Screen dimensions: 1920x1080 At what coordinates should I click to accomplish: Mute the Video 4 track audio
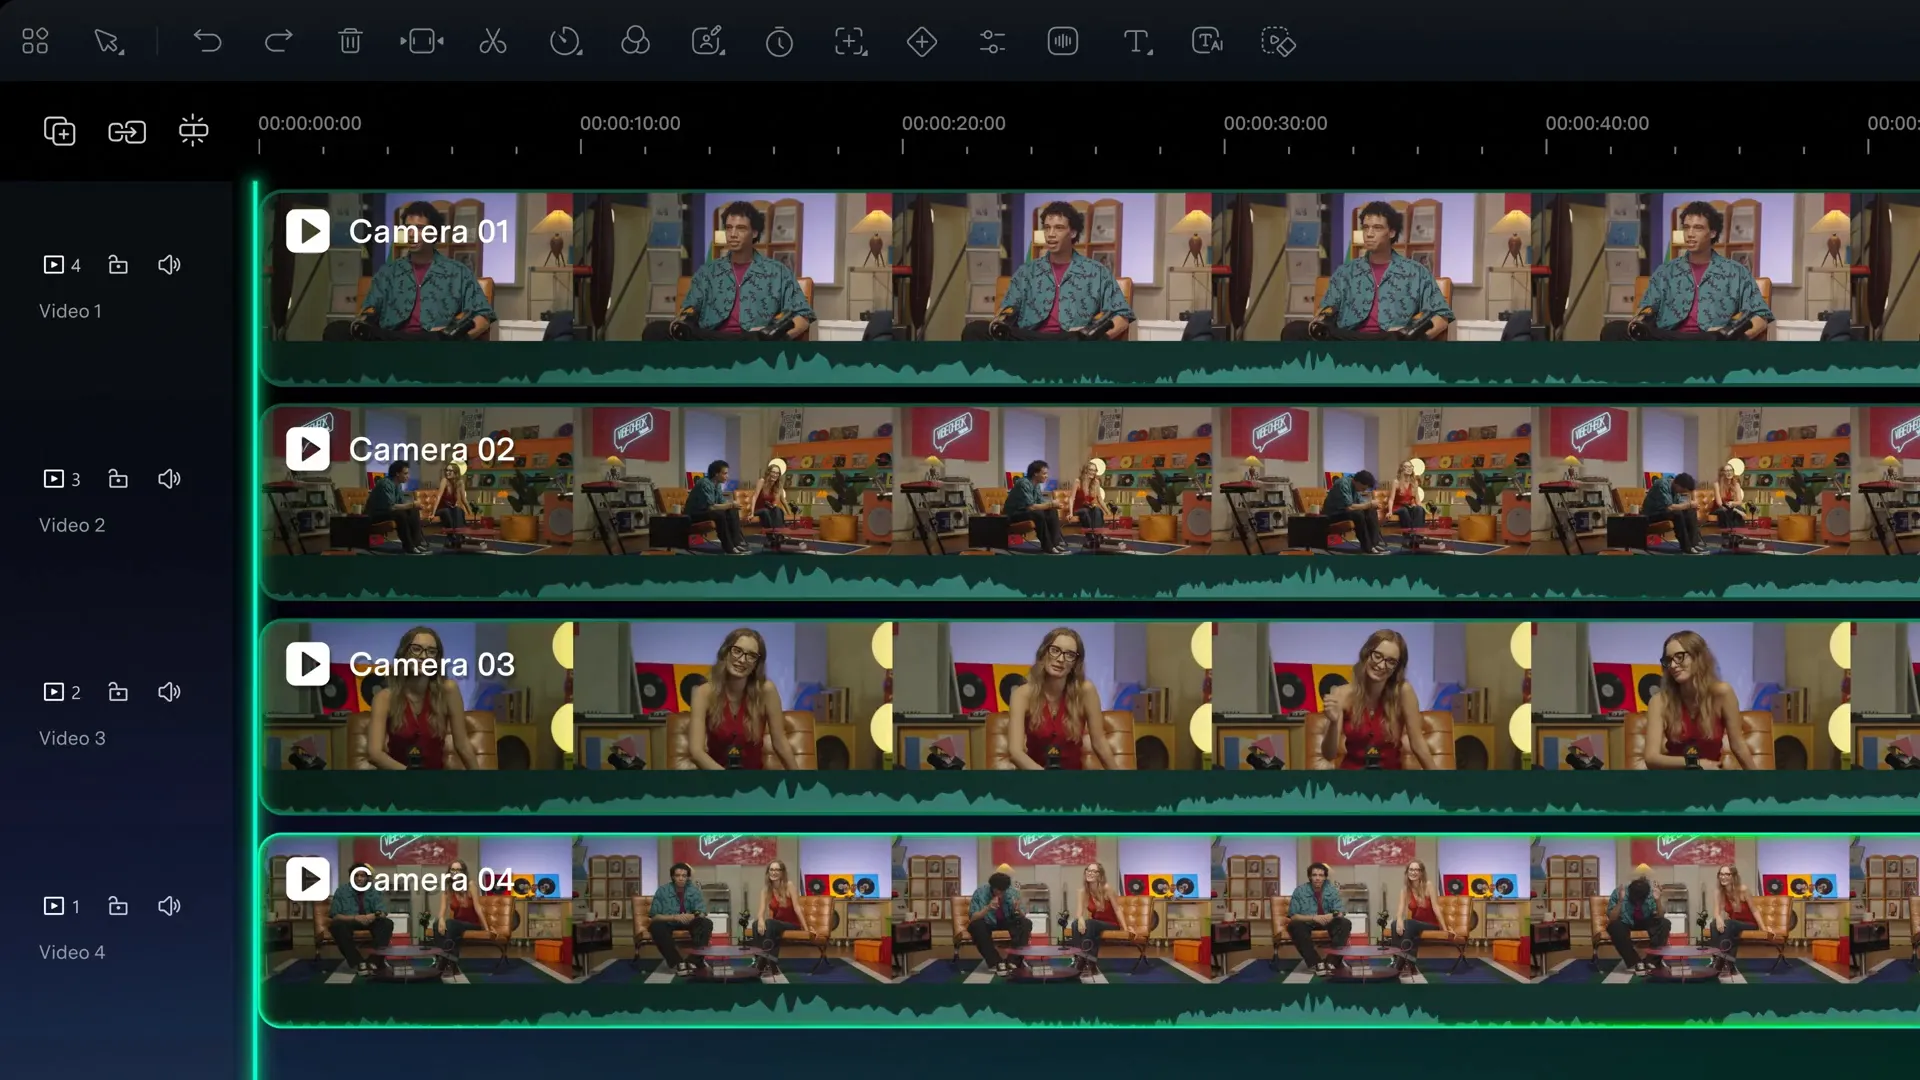pyautogui.click(x=169, y=905)
